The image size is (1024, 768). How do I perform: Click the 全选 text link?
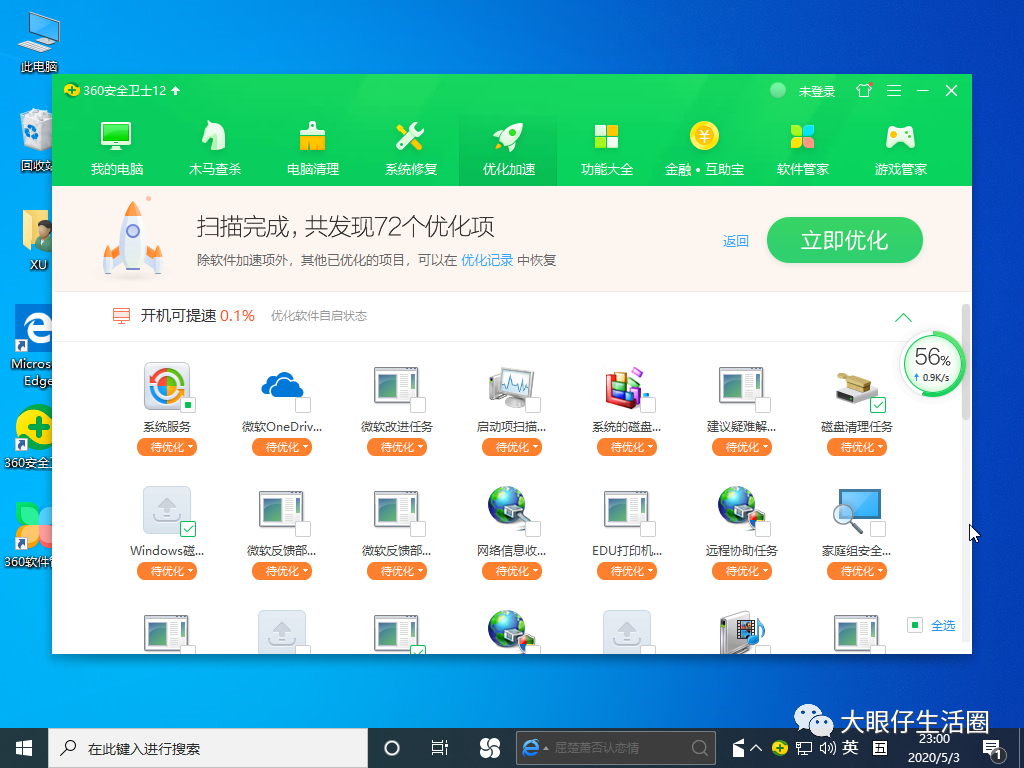942,626
